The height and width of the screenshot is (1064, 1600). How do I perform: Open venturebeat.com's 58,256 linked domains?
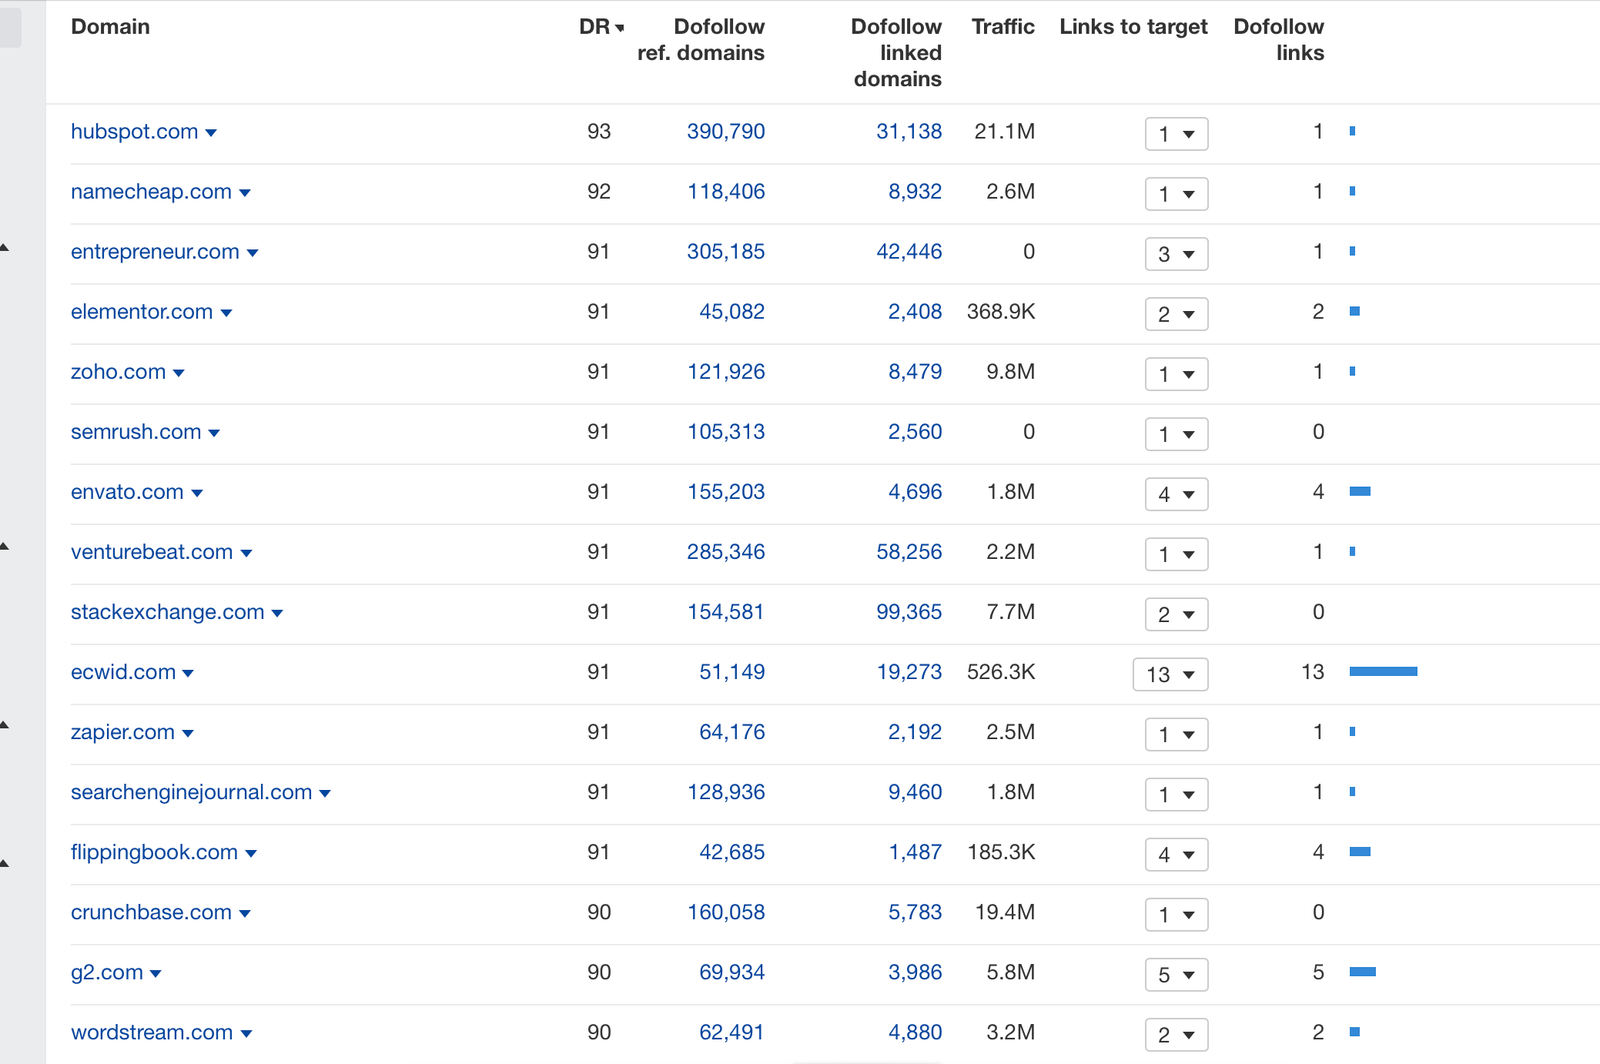point(909,552)
